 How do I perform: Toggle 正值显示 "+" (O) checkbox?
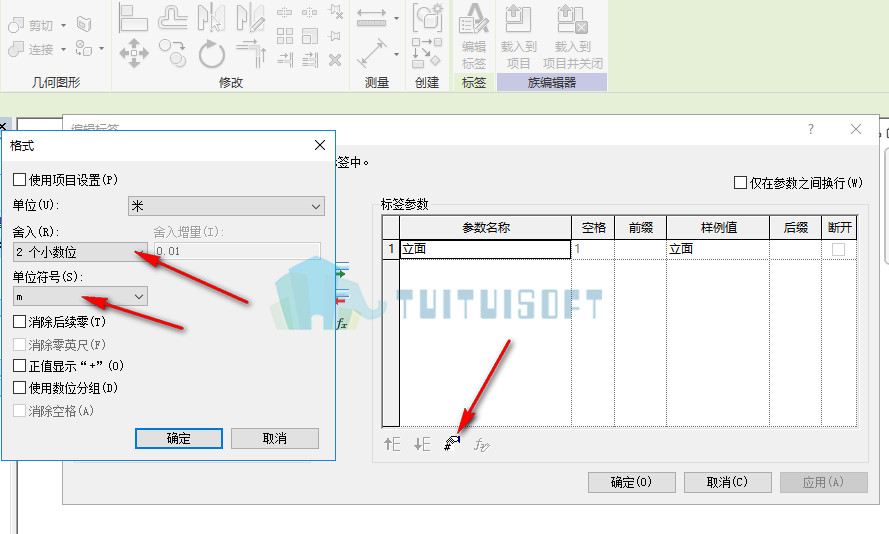click(x=19, y=366)
